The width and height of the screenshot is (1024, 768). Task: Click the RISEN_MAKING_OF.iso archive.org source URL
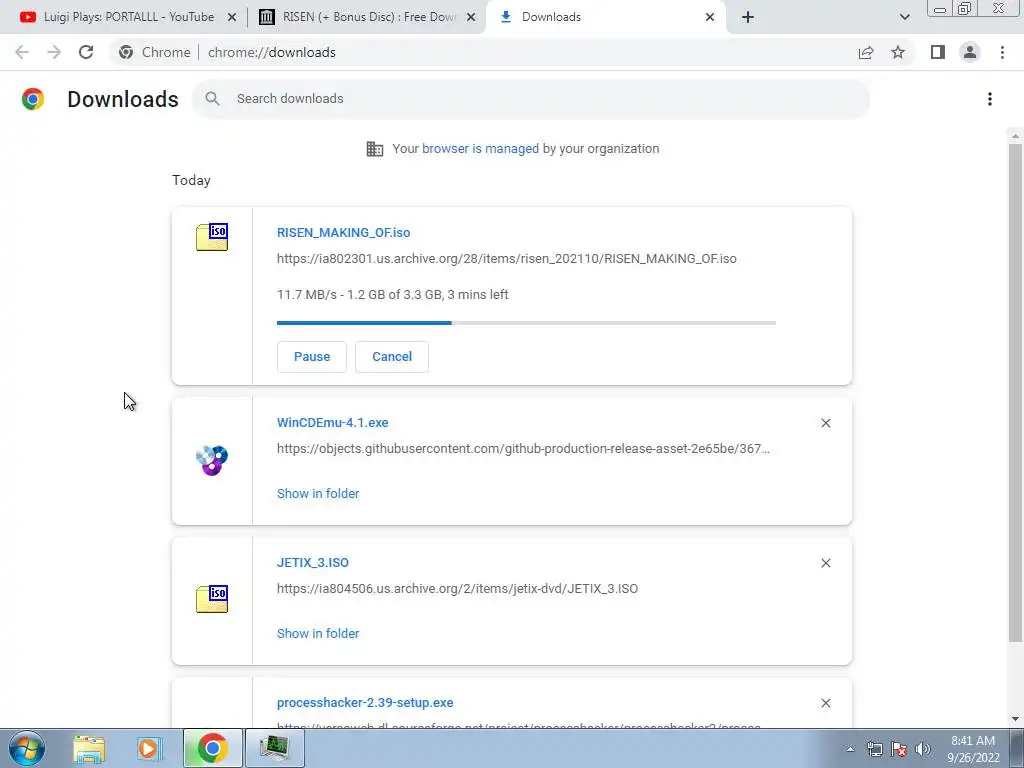(507, 259)
